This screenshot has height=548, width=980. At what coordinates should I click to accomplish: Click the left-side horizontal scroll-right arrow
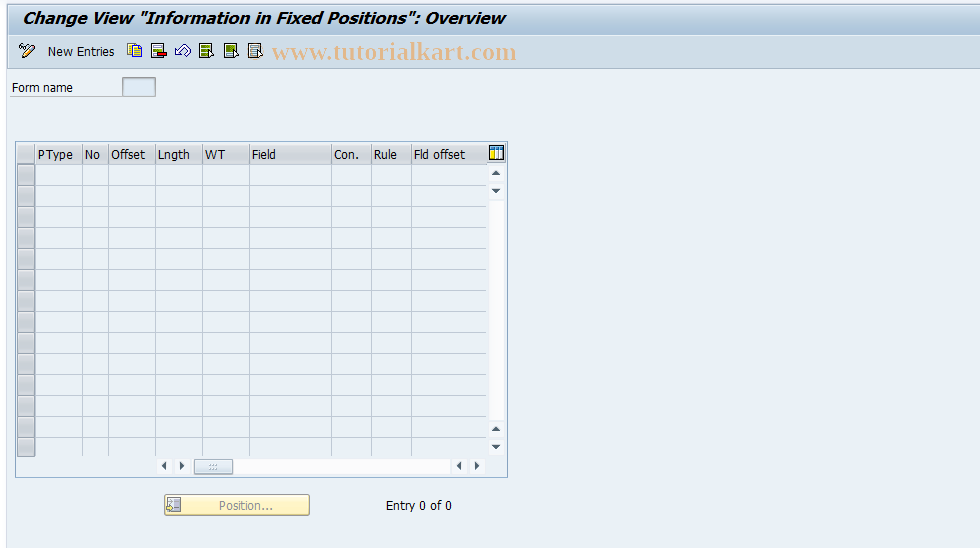click(x=182, y=466)
